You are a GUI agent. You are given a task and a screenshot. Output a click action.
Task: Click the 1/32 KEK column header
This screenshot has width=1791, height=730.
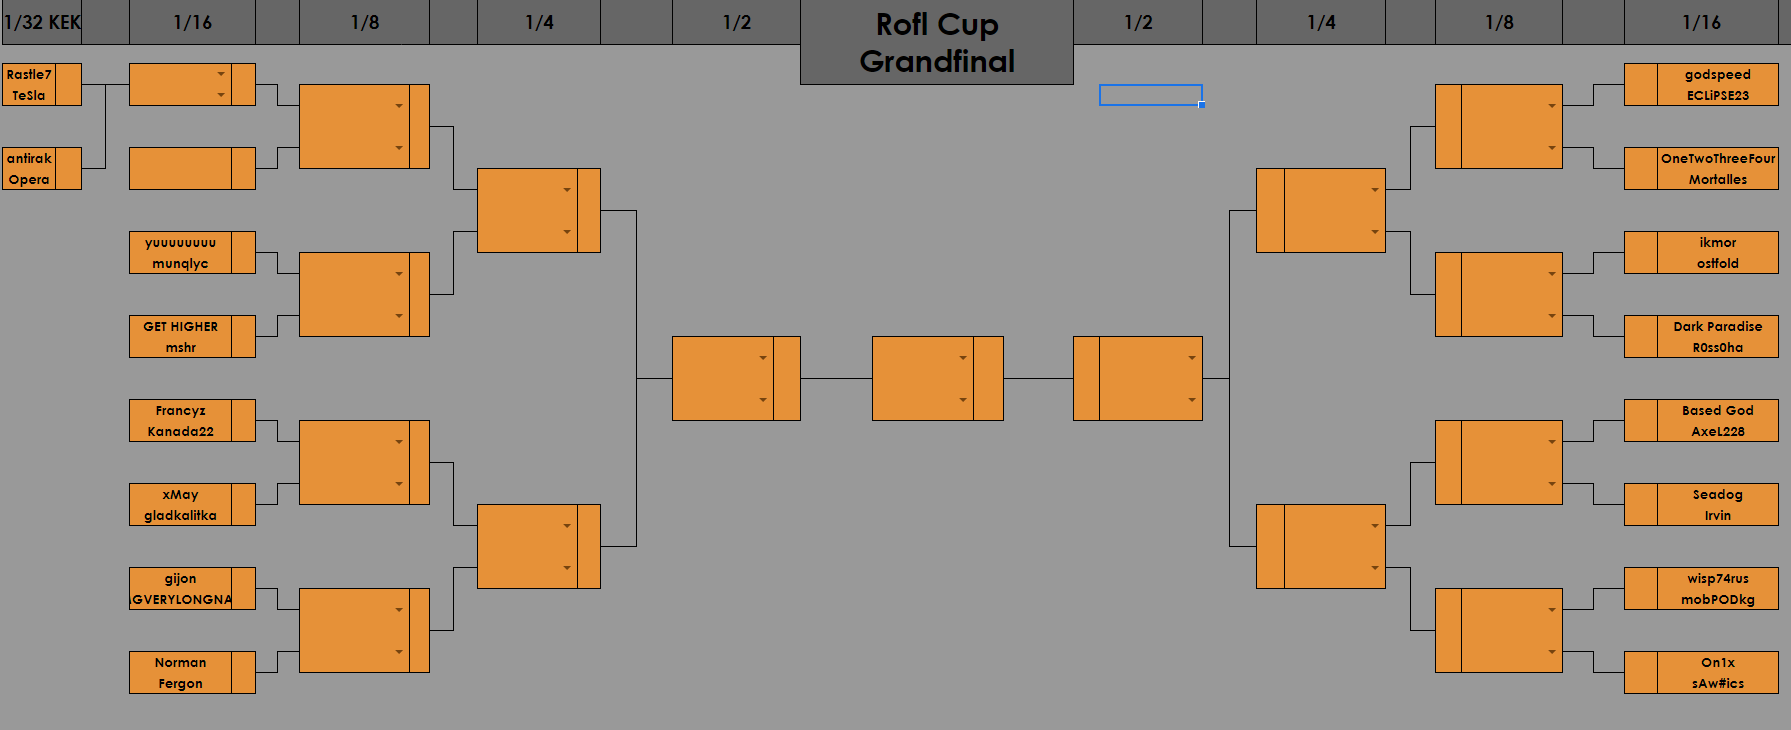click(x=41, y=22)
